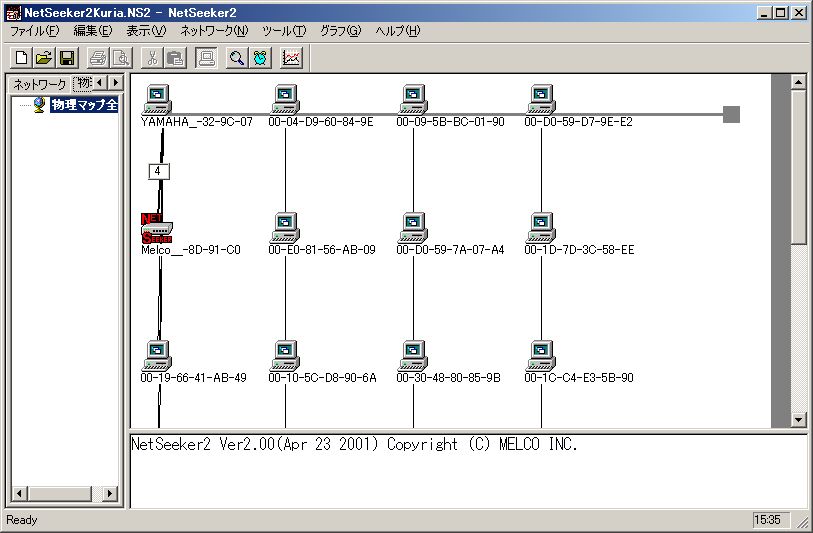Select computer node 00-D0-59-7A-07-A4
This screenshot has height=533, width=813.
pos(413,228)
